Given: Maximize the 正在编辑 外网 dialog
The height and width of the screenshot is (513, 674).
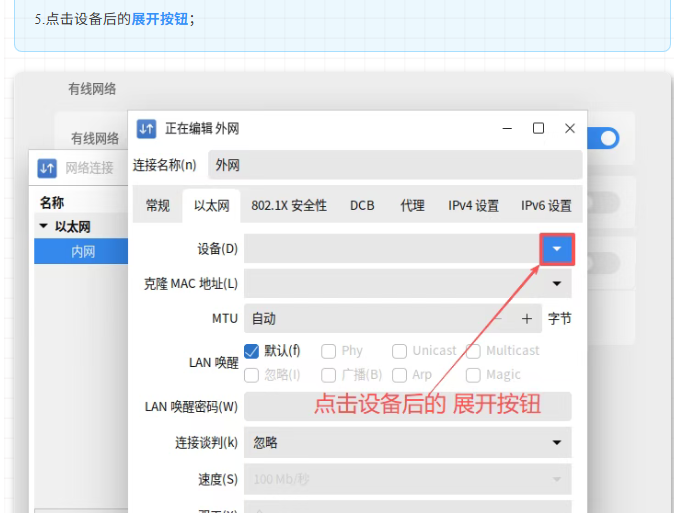Looking at the screenshot, I should pos(538,128).
